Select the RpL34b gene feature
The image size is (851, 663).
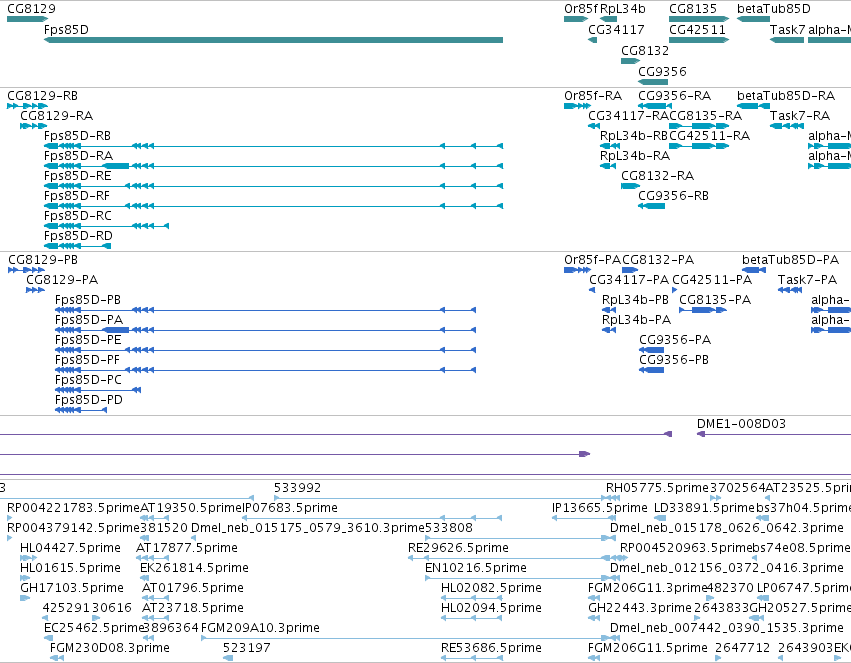tap(608, 19)
